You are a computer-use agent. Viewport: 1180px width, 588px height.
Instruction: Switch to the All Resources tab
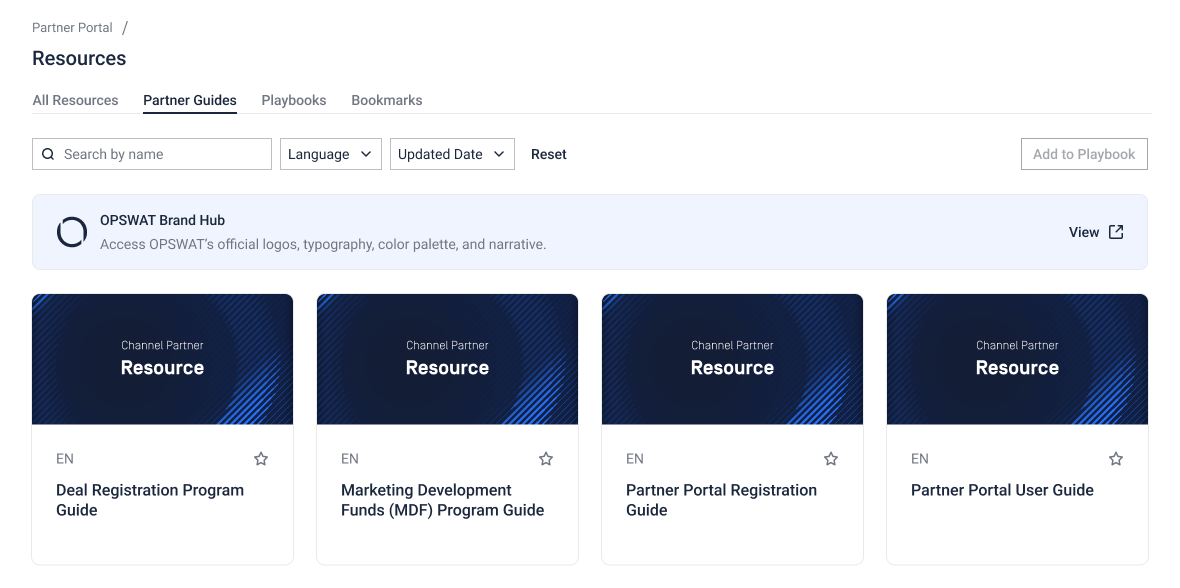click(x=75, y=100)
